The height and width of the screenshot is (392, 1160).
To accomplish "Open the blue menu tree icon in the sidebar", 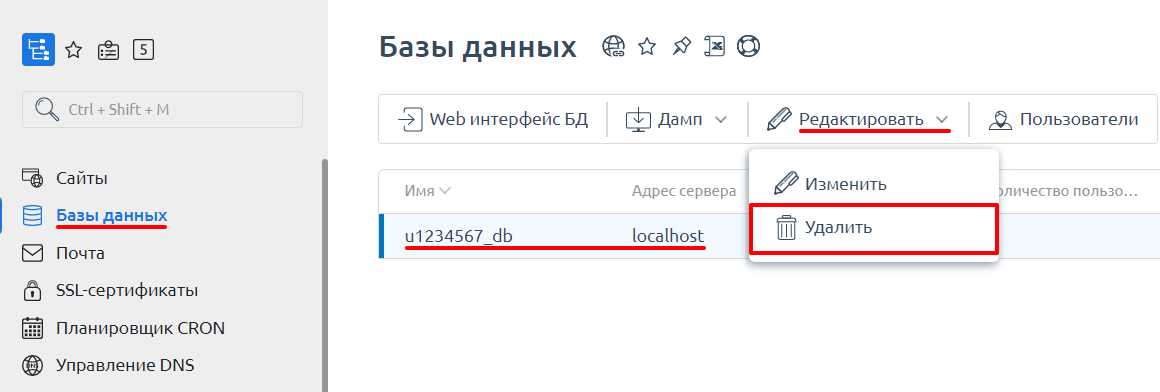I will coord(38,50).
